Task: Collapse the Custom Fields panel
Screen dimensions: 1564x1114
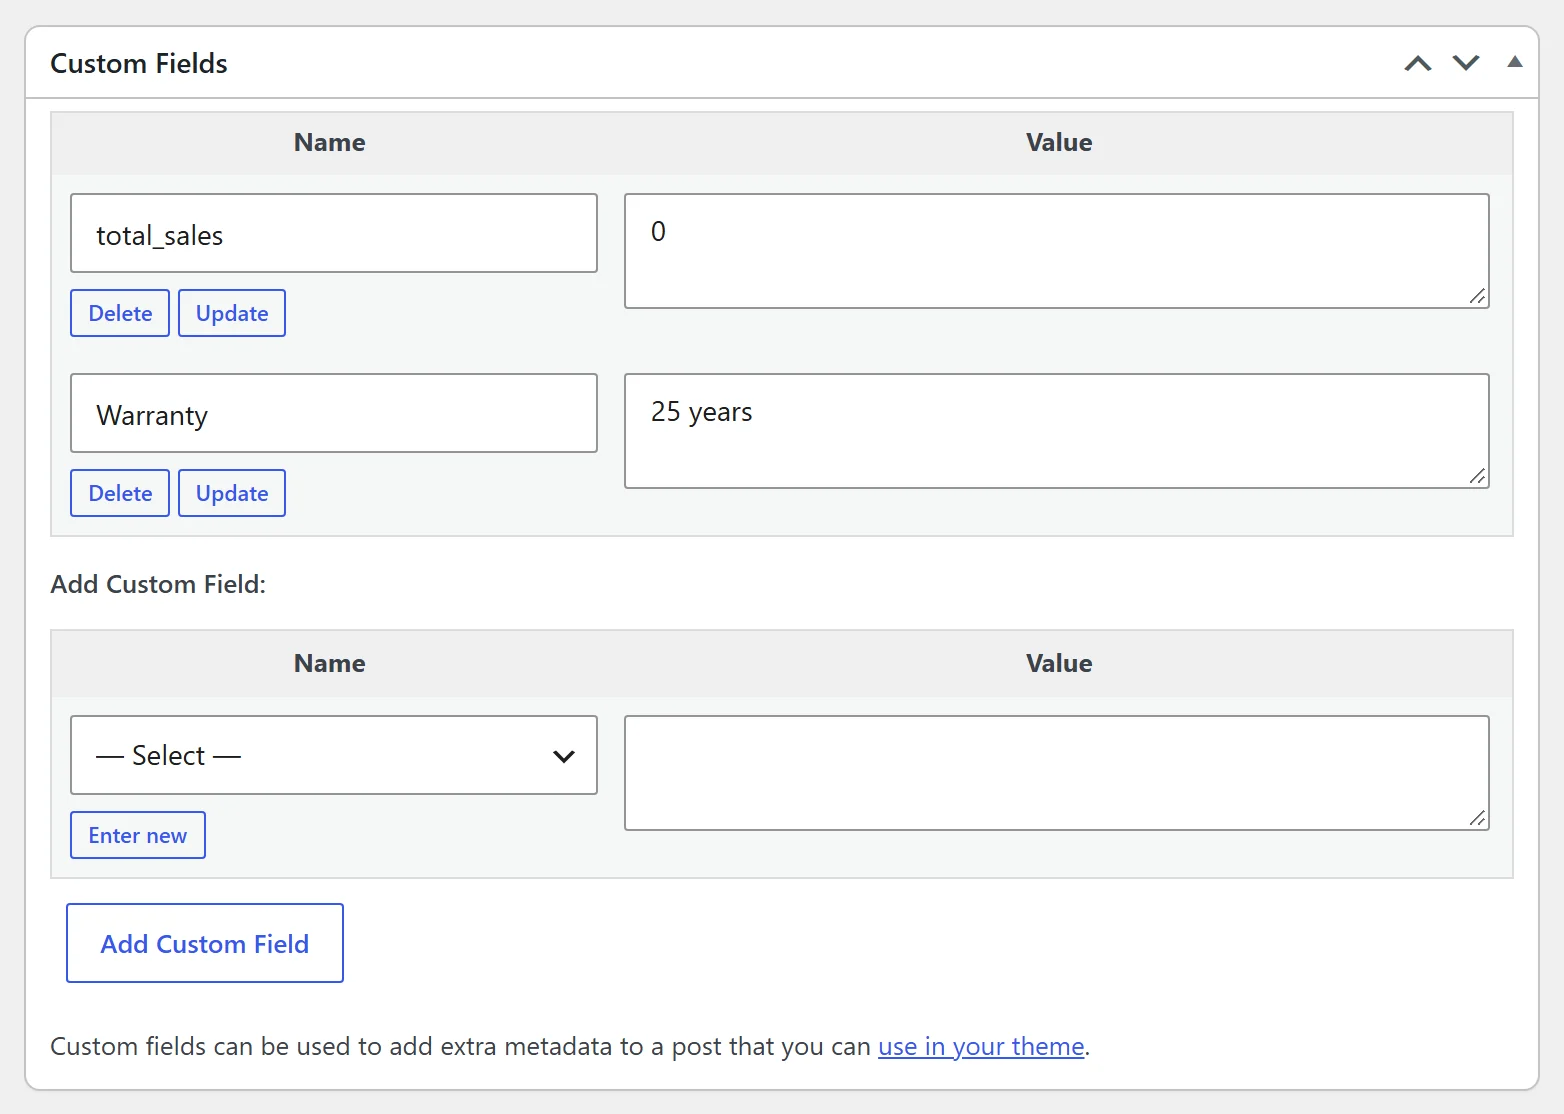Action: [1515, 62]
